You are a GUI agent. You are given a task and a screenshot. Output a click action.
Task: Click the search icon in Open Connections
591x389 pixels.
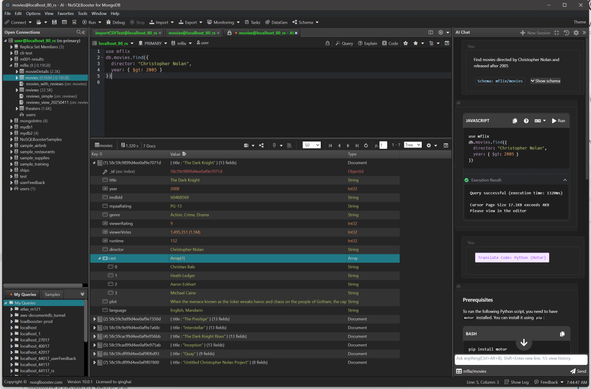[x=79, y=32]
